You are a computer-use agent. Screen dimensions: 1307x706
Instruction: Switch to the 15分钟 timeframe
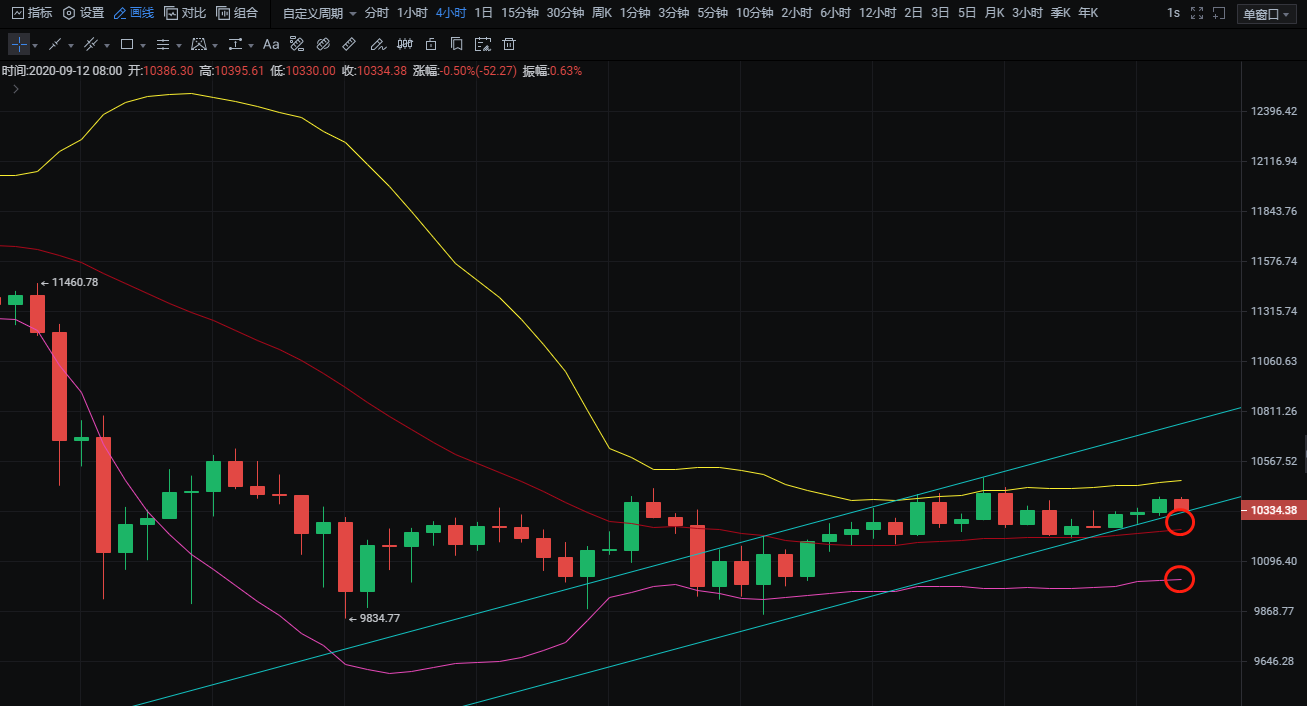519,13
